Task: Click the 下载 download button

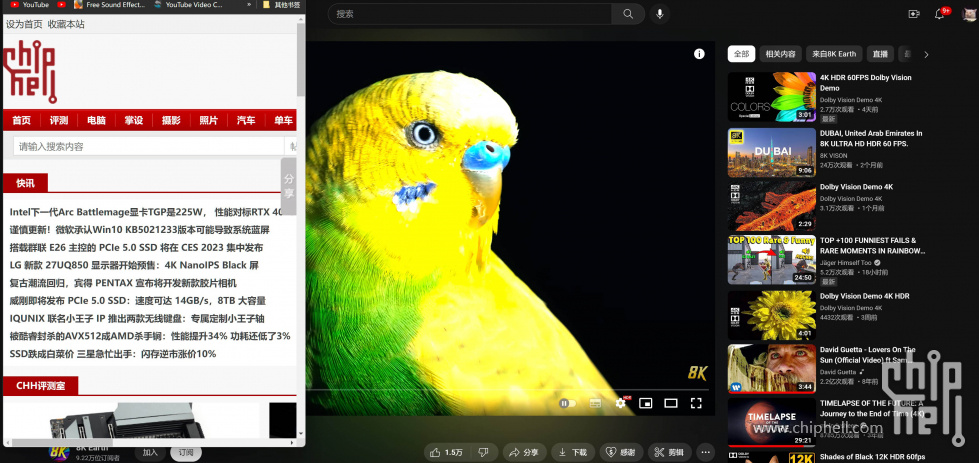Action: tap(573, 452)
